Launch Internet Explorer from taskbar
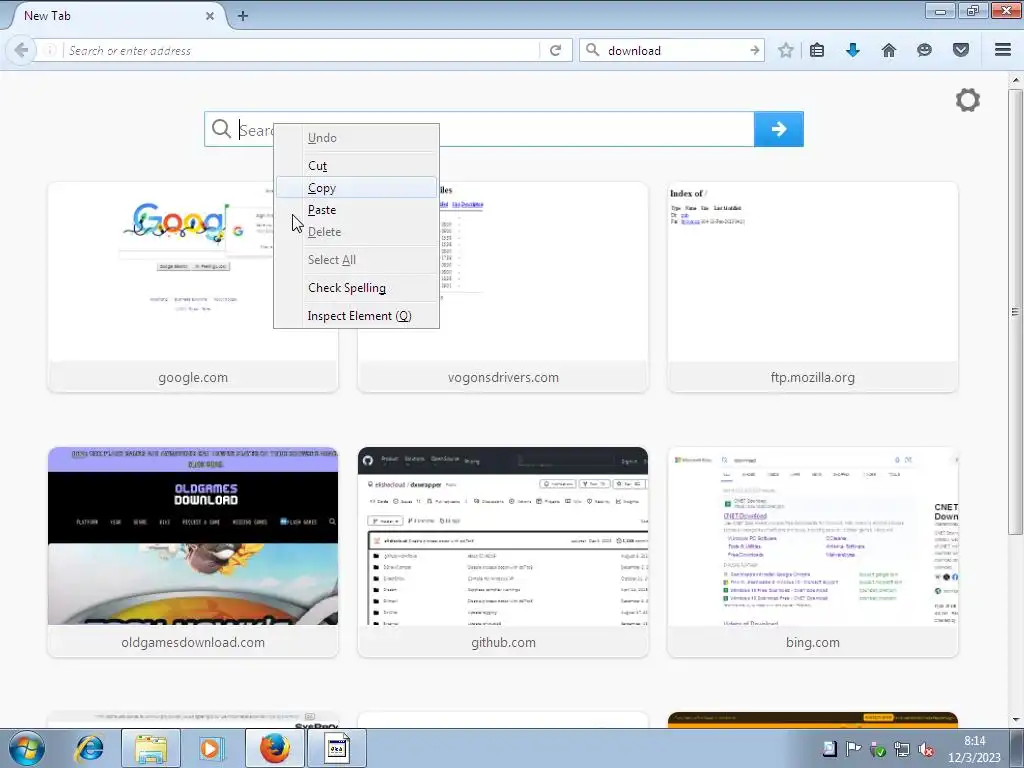Image resolution: width=1024 pixels, height=768 pixels. (89, 748)
